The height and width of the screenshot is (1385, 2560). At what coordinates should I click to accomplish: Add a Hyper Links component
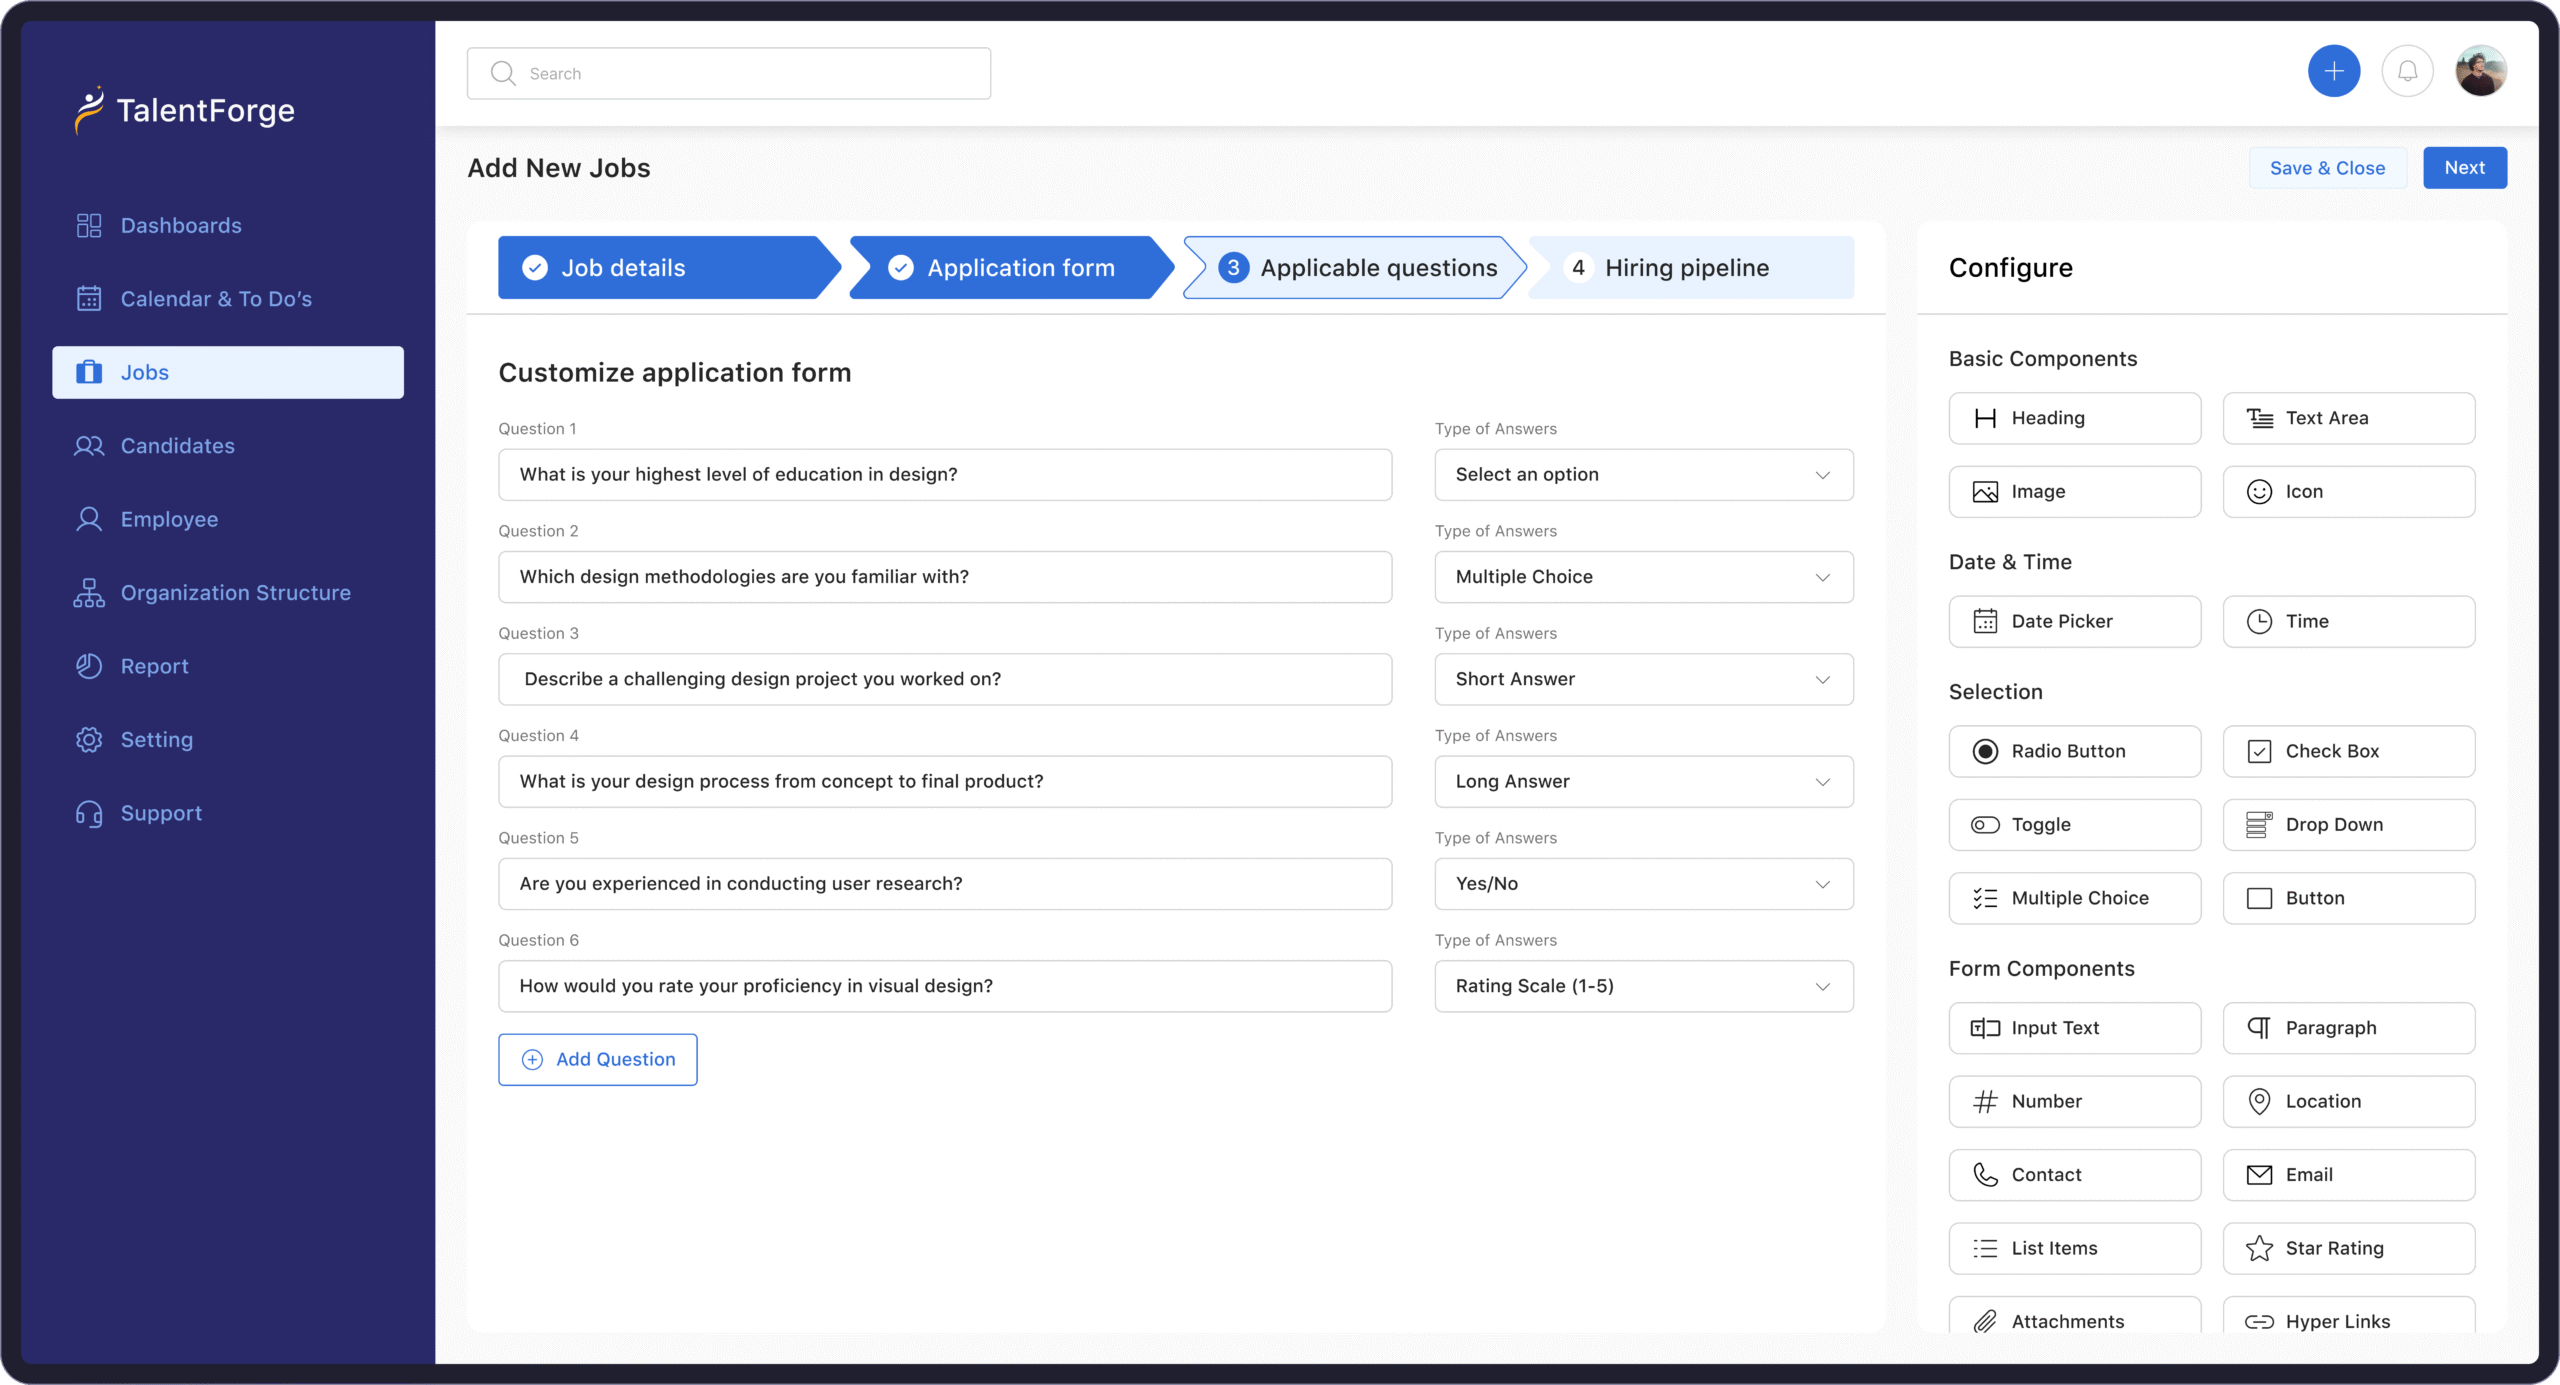2348,1316
